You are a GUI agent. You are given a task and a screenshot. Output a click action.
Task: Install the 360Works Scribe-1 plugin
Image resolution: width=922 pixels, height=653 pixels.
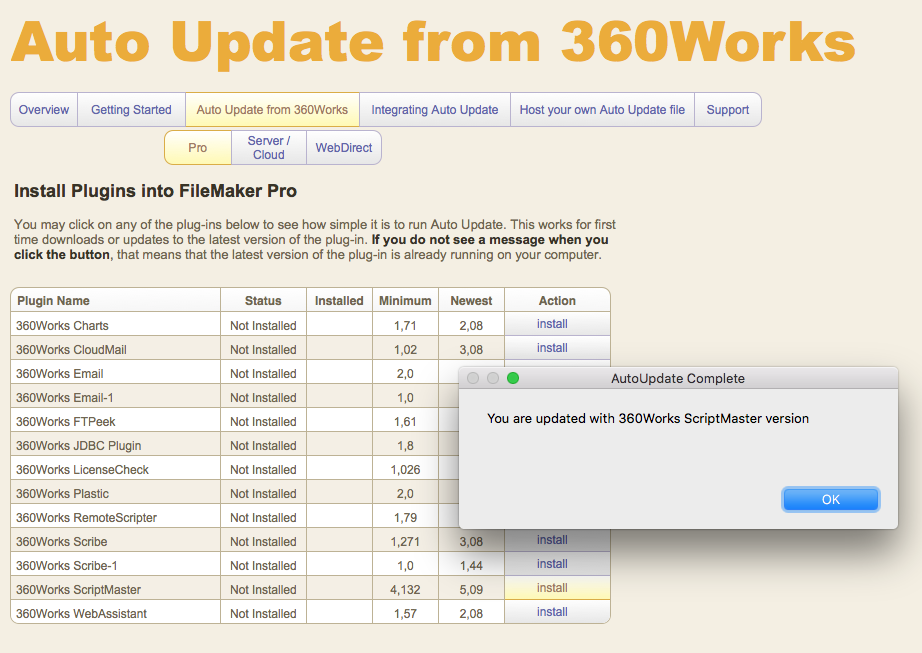(x=552, y=564)
